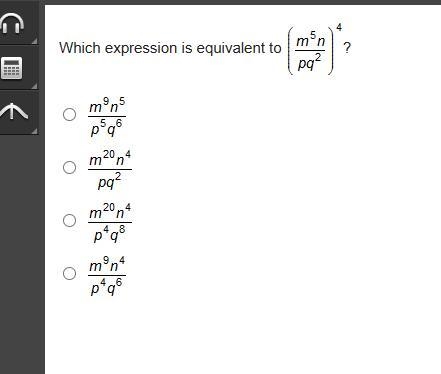441x374 pixels.
Task: Click the fraction label m⁹n⁵ over p⁵q⁶
Action: pyautogui.click(x=107, y=117)
